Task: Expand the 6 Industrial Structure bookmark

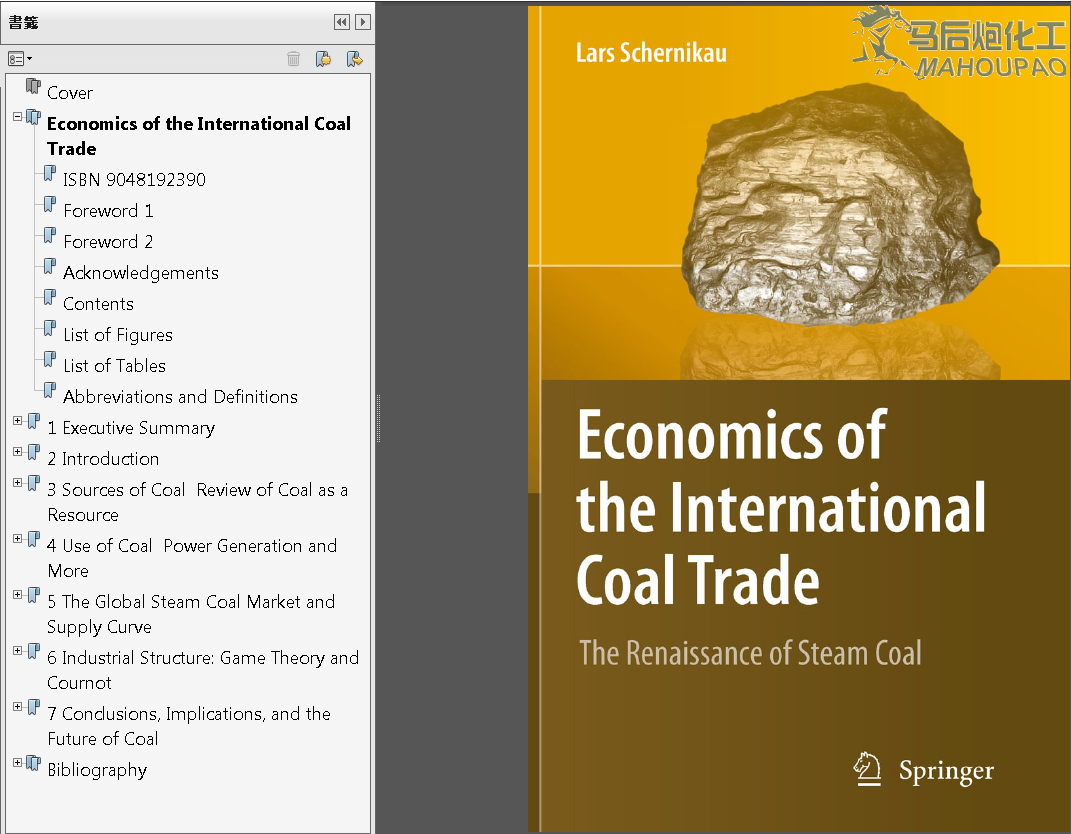Action: [x=18, y=651]
